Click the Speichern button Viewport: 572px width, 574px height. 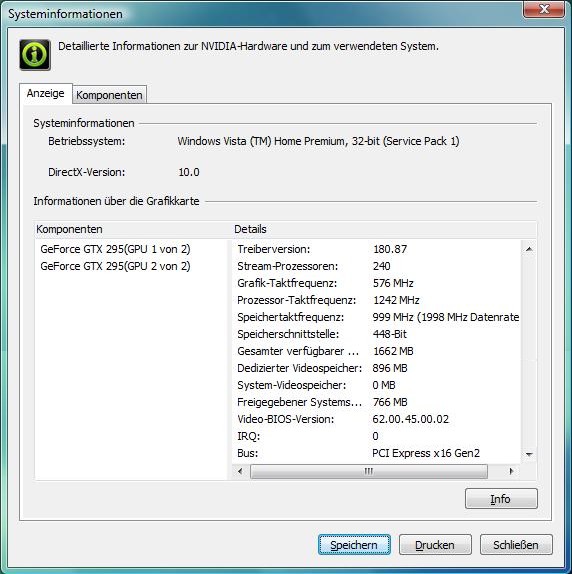click(x=354, y=545)
